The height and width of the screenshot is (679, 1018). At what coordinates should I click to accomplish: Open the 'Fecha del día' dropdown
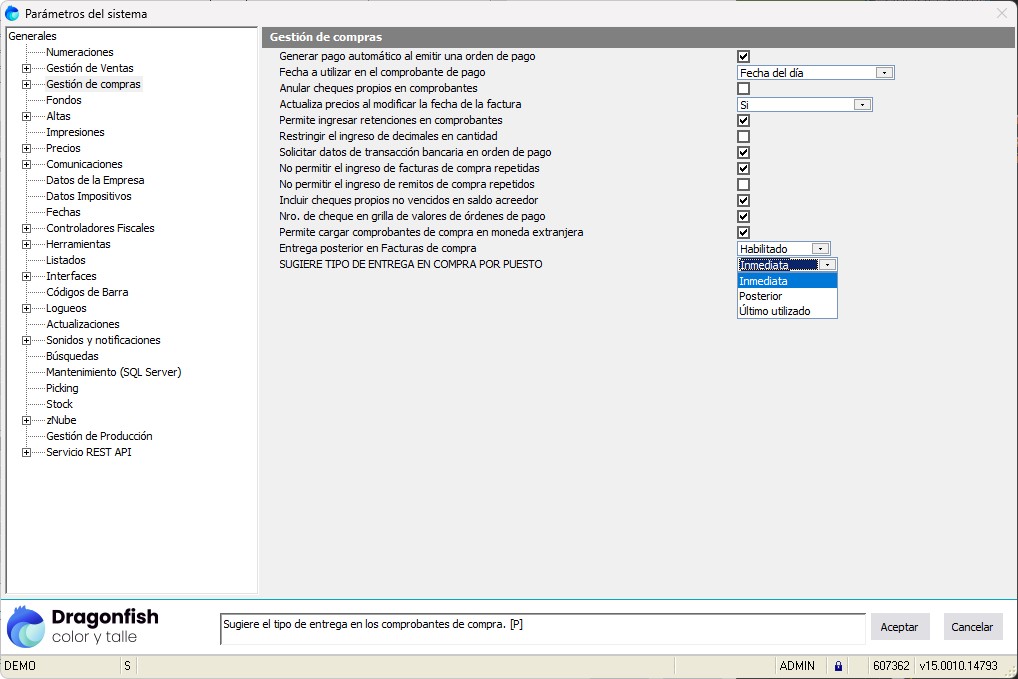coord(884,73)
